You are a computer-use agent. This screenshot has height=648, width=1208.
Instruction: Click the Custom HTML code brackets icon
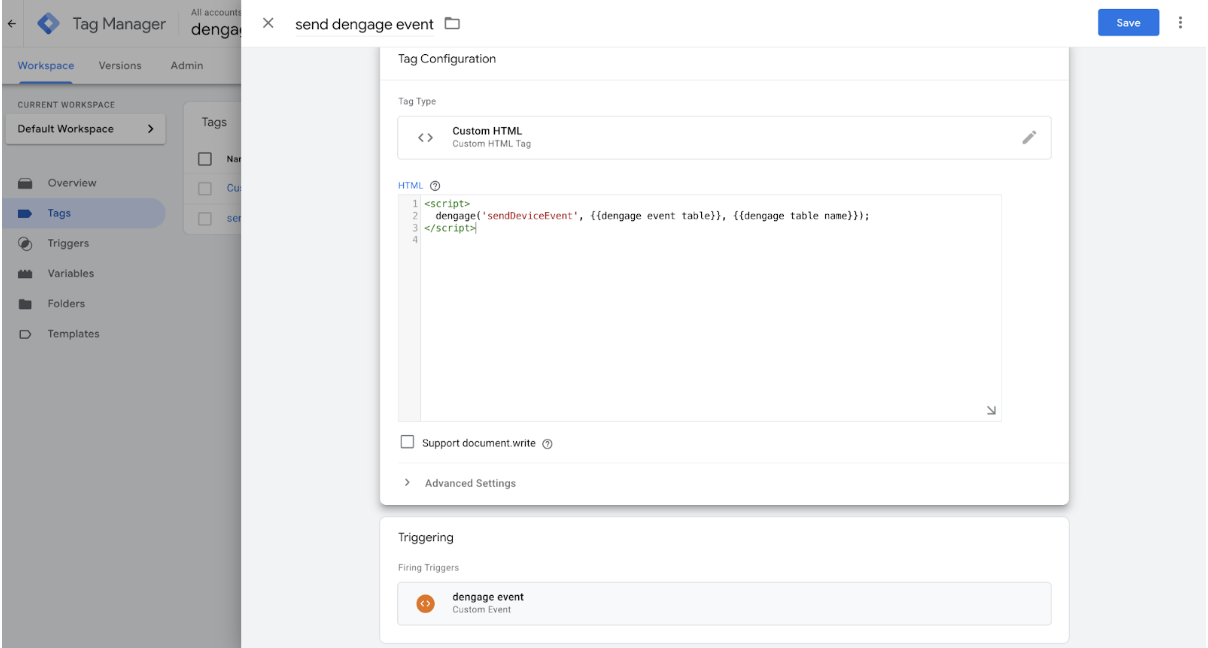[x=425, y=137]
